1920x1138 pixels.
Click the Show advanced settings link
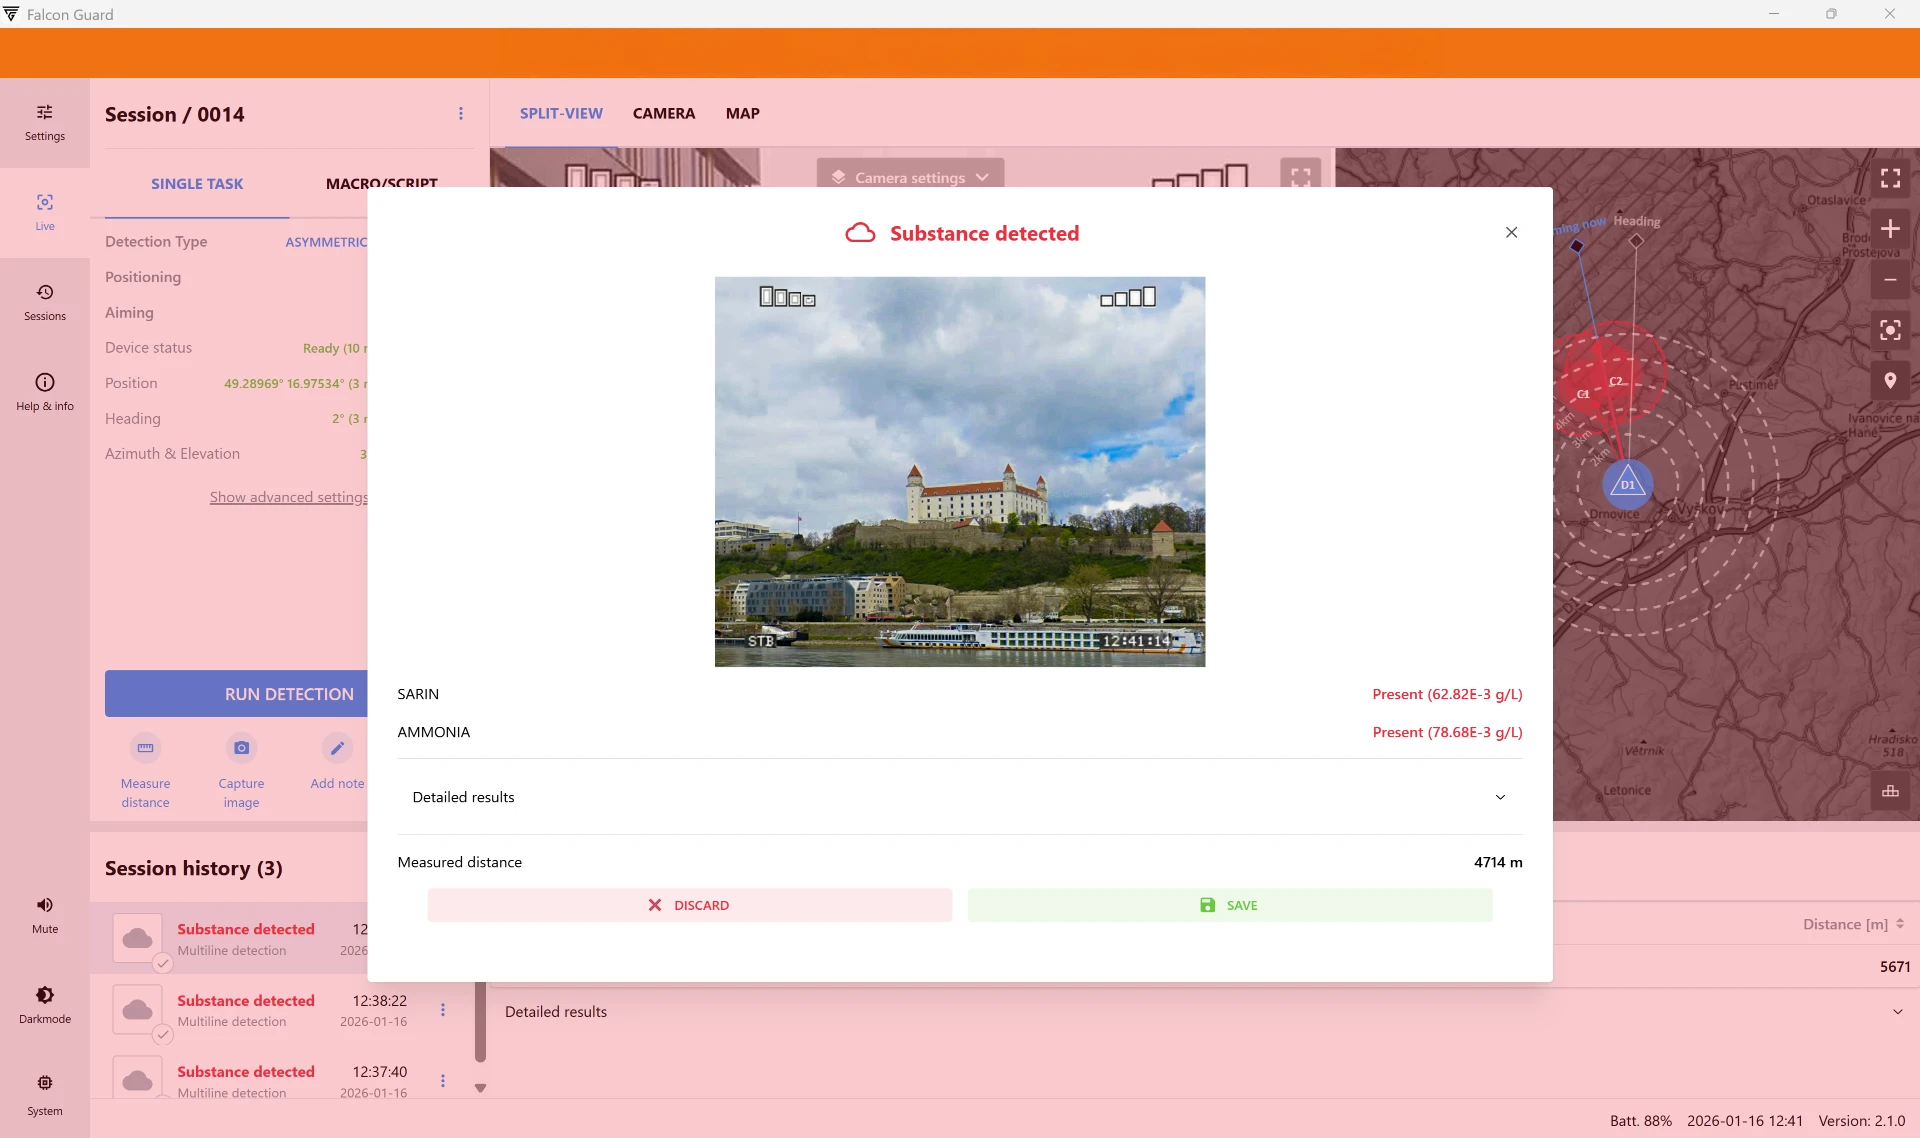289,497
